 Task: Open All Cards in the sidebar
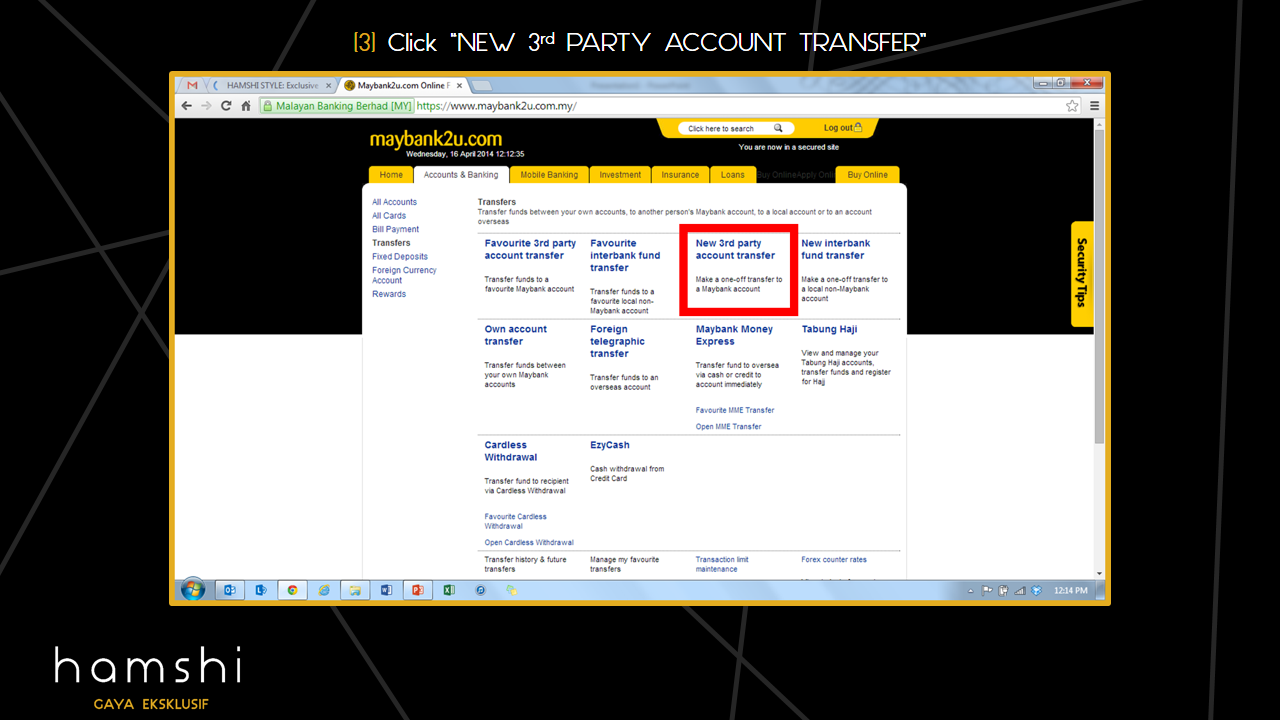tap(389, 216)
